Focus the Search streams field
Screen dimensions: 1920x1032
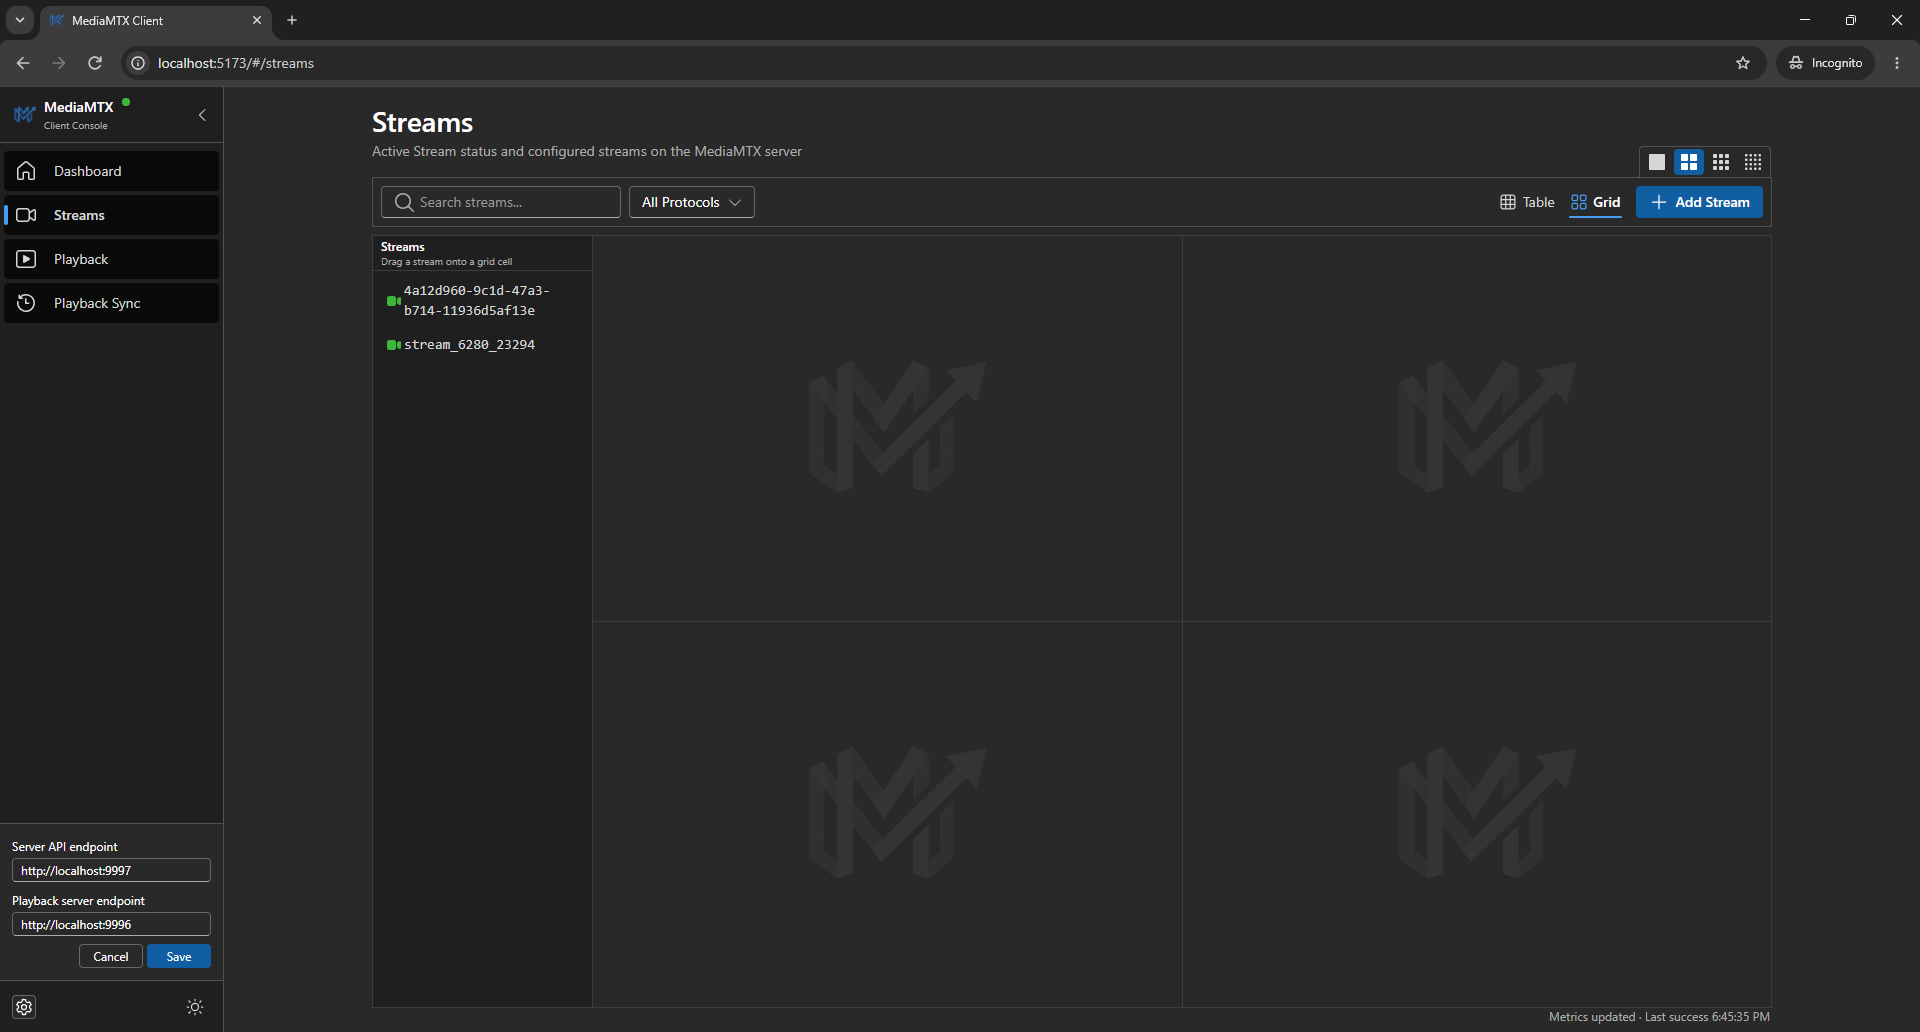pyautogui.click(x=501, y=202)
